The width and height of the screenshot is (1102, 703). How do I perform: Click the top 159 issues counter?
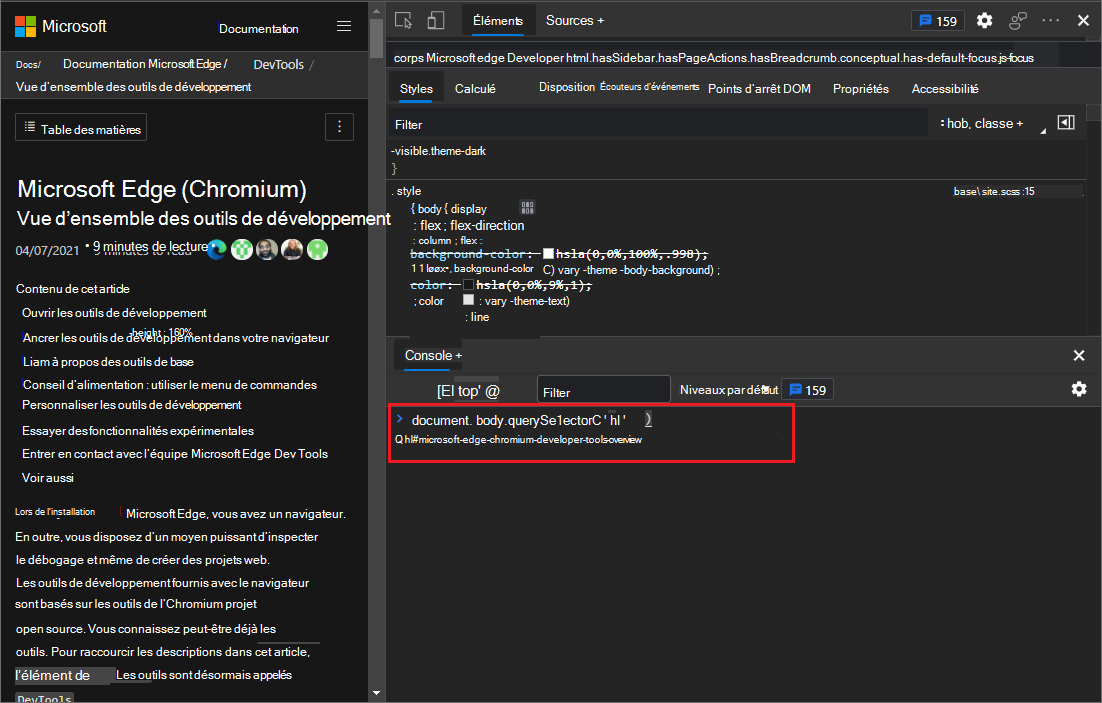[938, 21]
